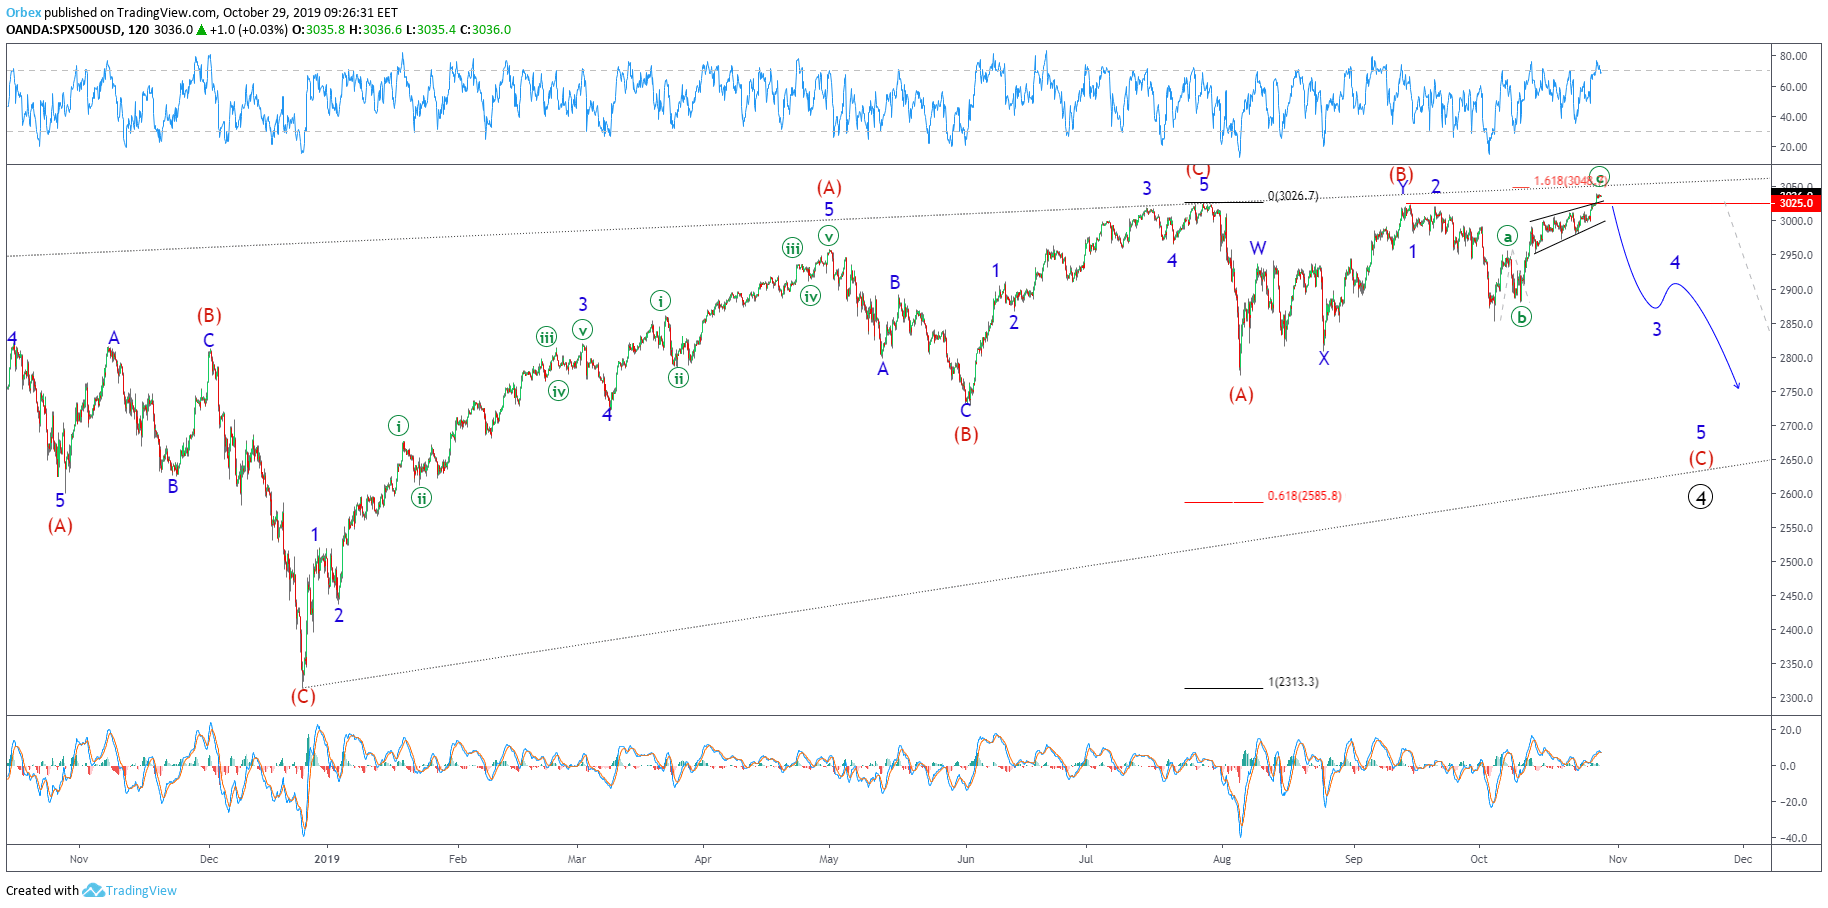Image resolution: width=1828 pixels, height=908 pixels.
Task: Click the Apr label on time axis
Action: (x=703, y=859)
